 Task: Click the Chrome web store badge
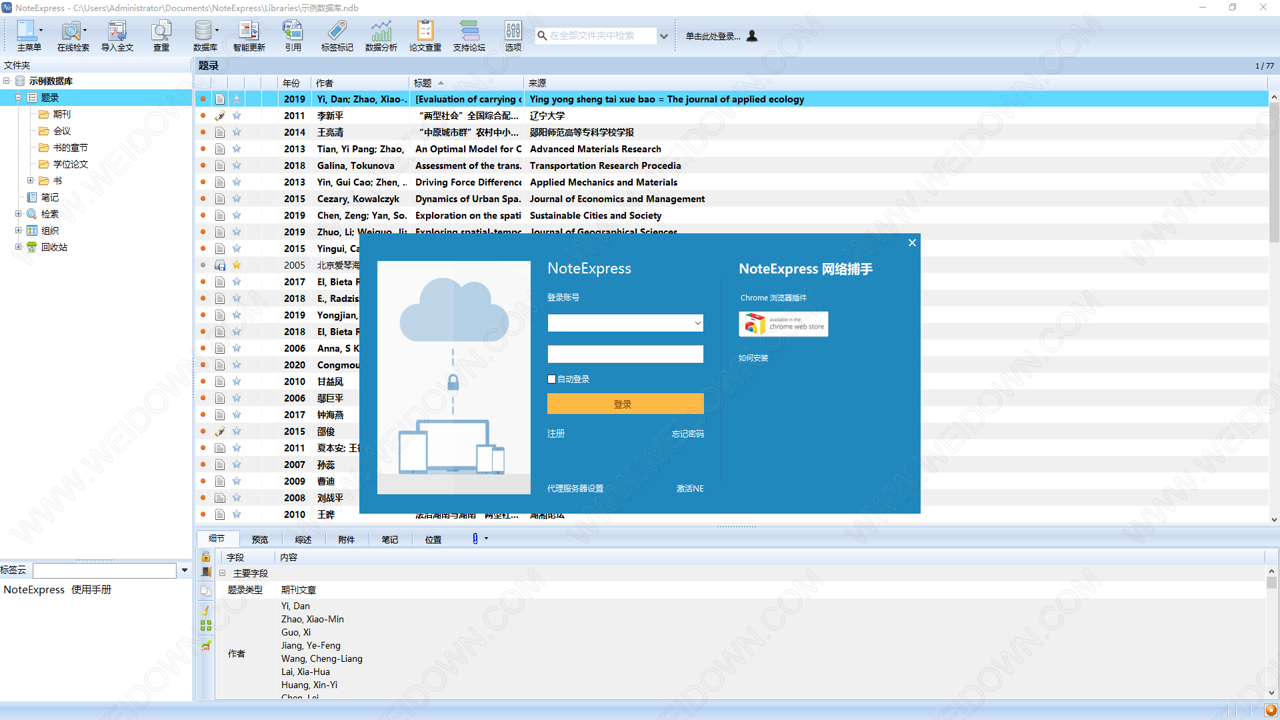pos(783,324)
